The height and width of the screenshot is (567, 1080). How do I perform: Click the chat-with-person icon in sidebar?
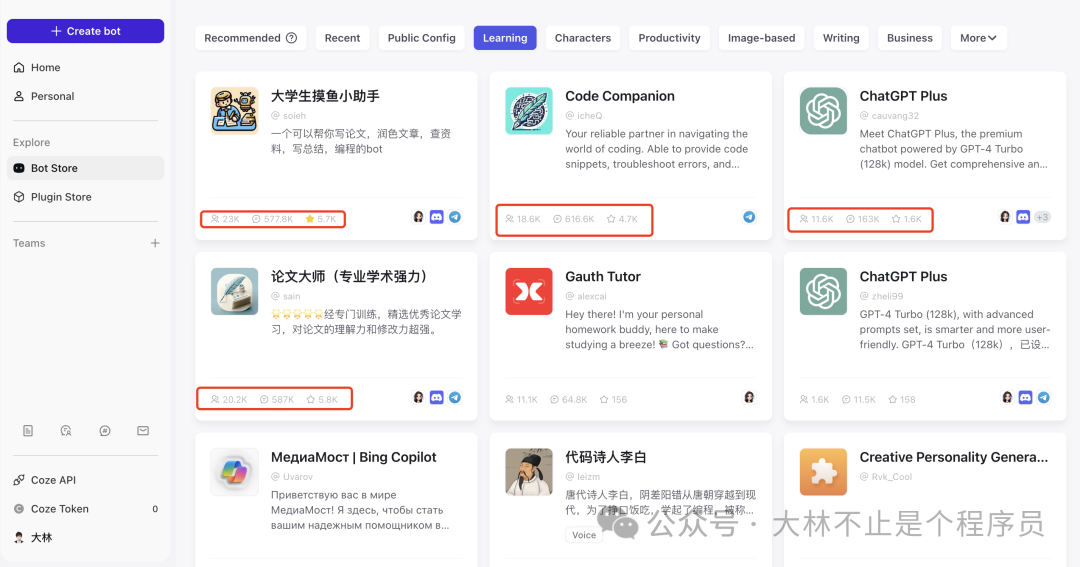[x=66, y=431]
